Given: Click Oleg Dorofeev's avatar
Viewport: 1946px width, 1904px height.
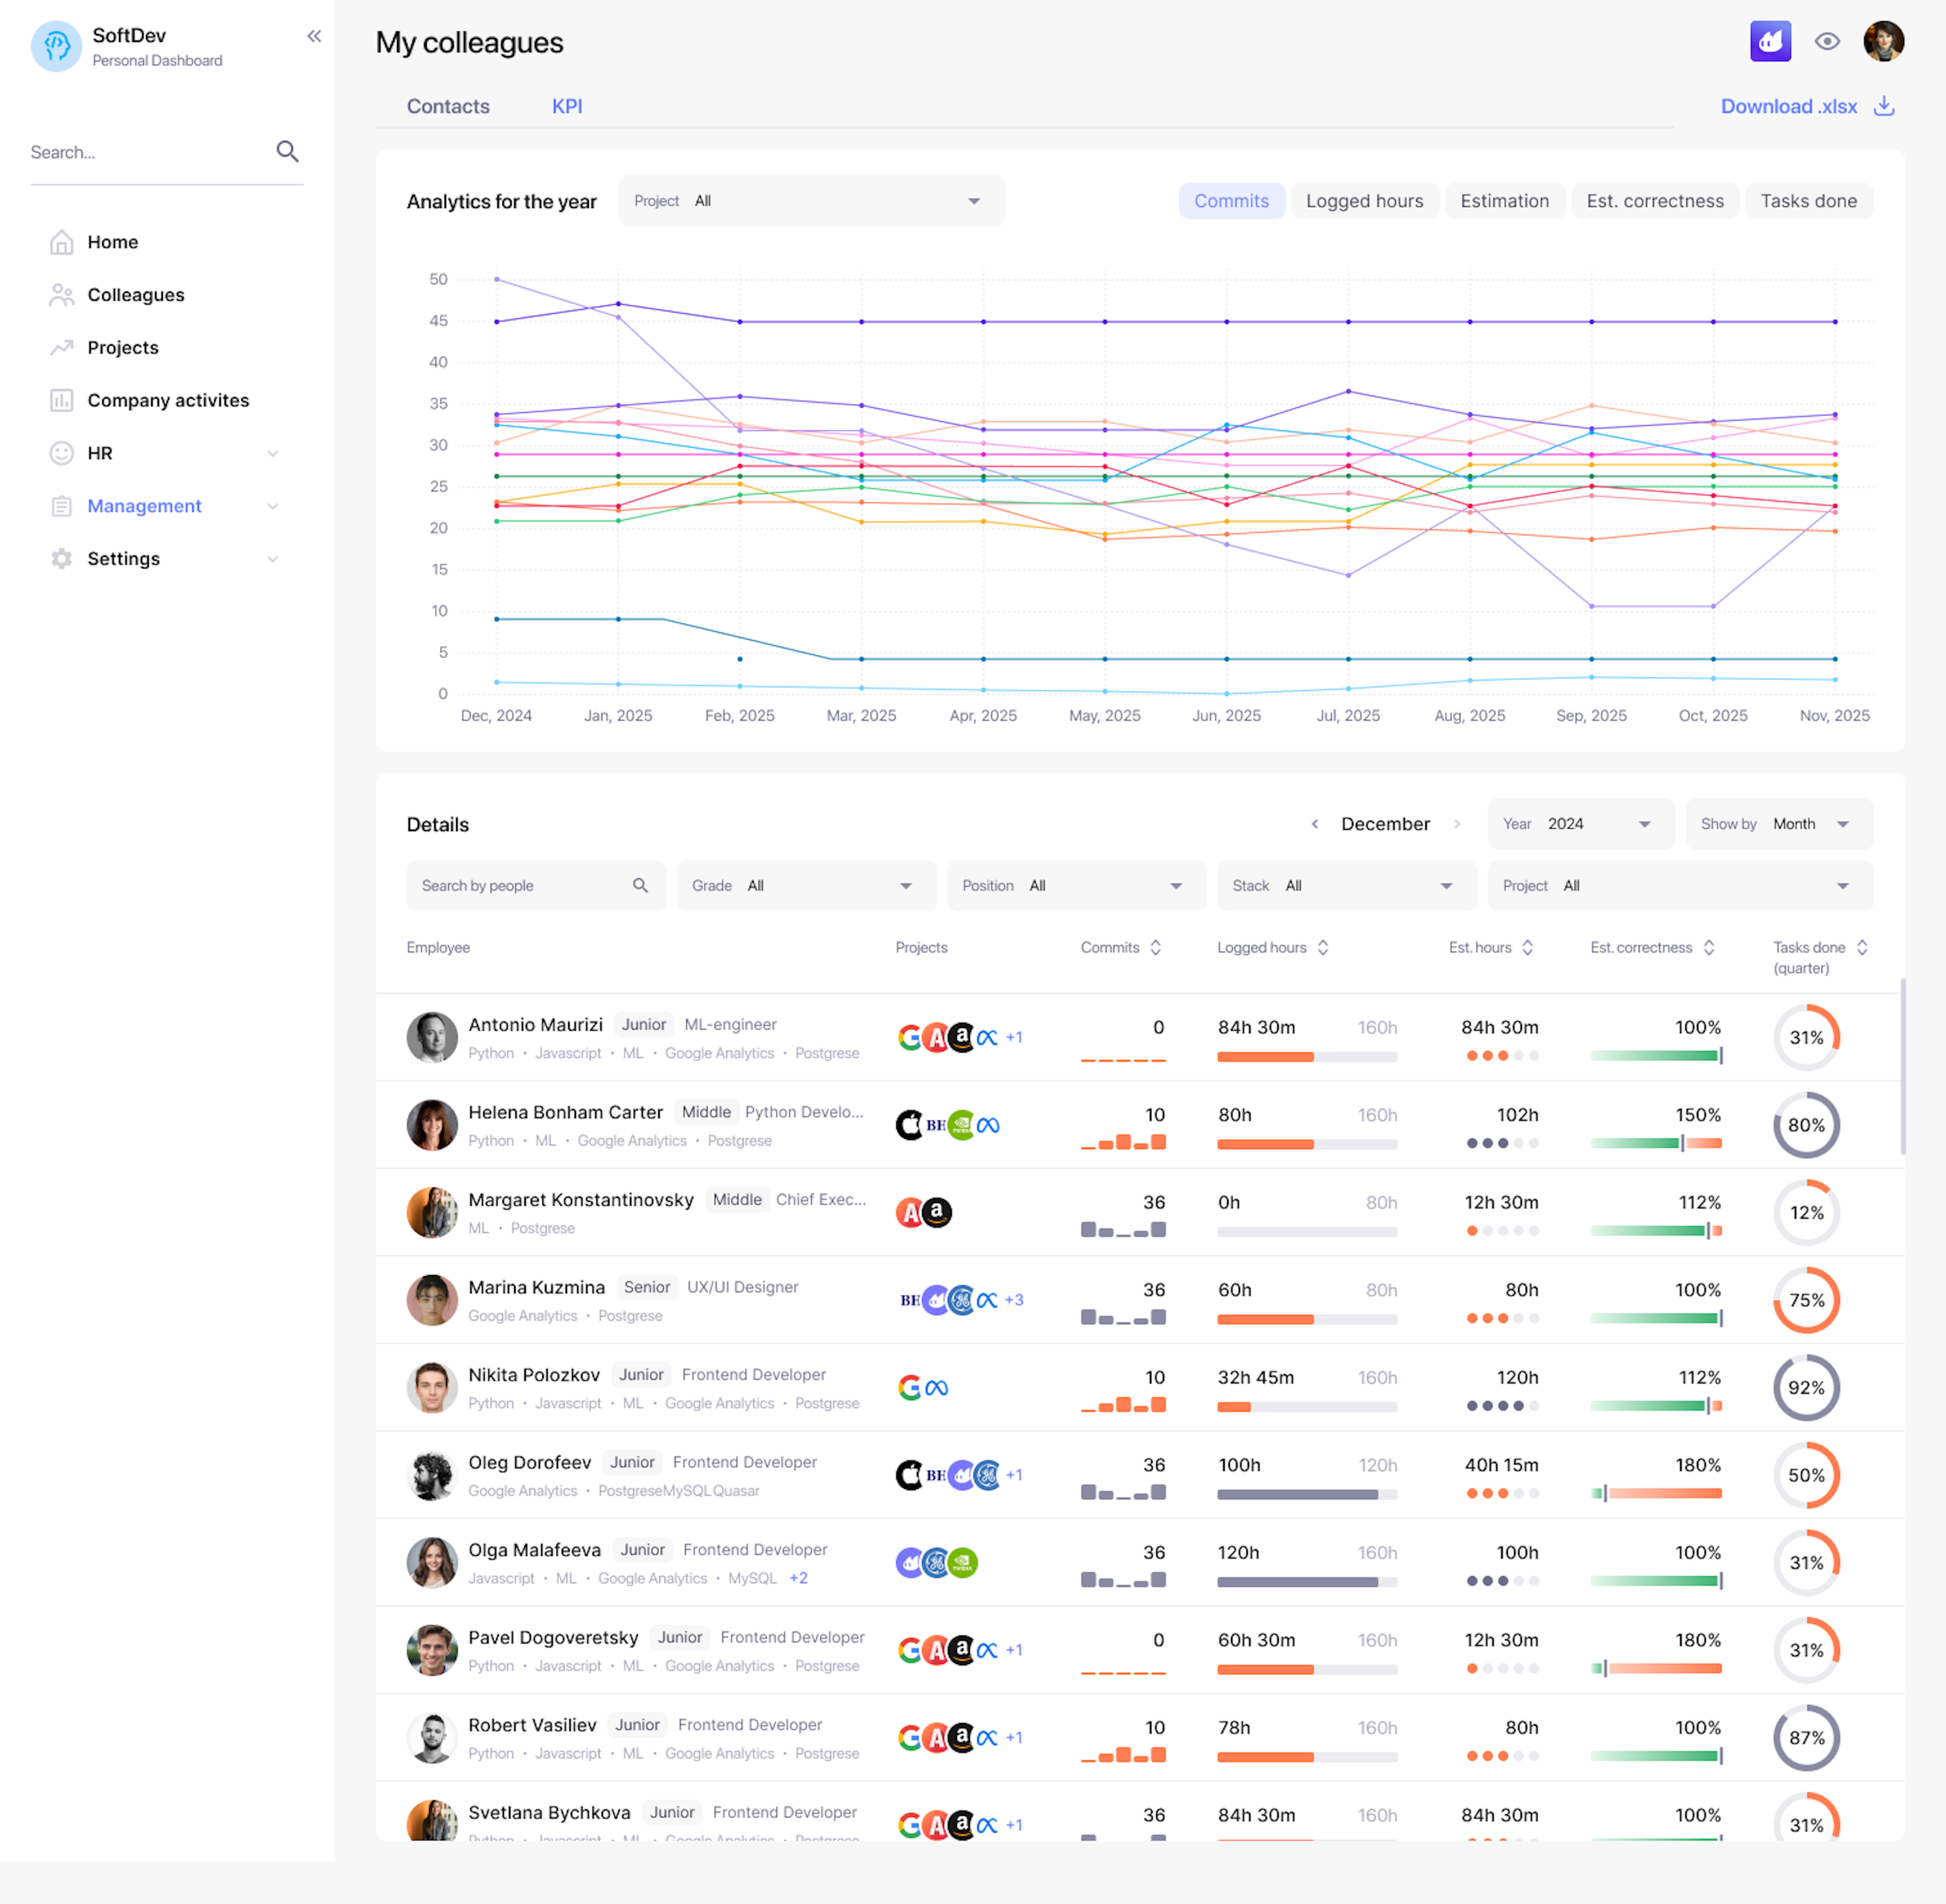Looking at the screenshot, I should (432, 1475).
